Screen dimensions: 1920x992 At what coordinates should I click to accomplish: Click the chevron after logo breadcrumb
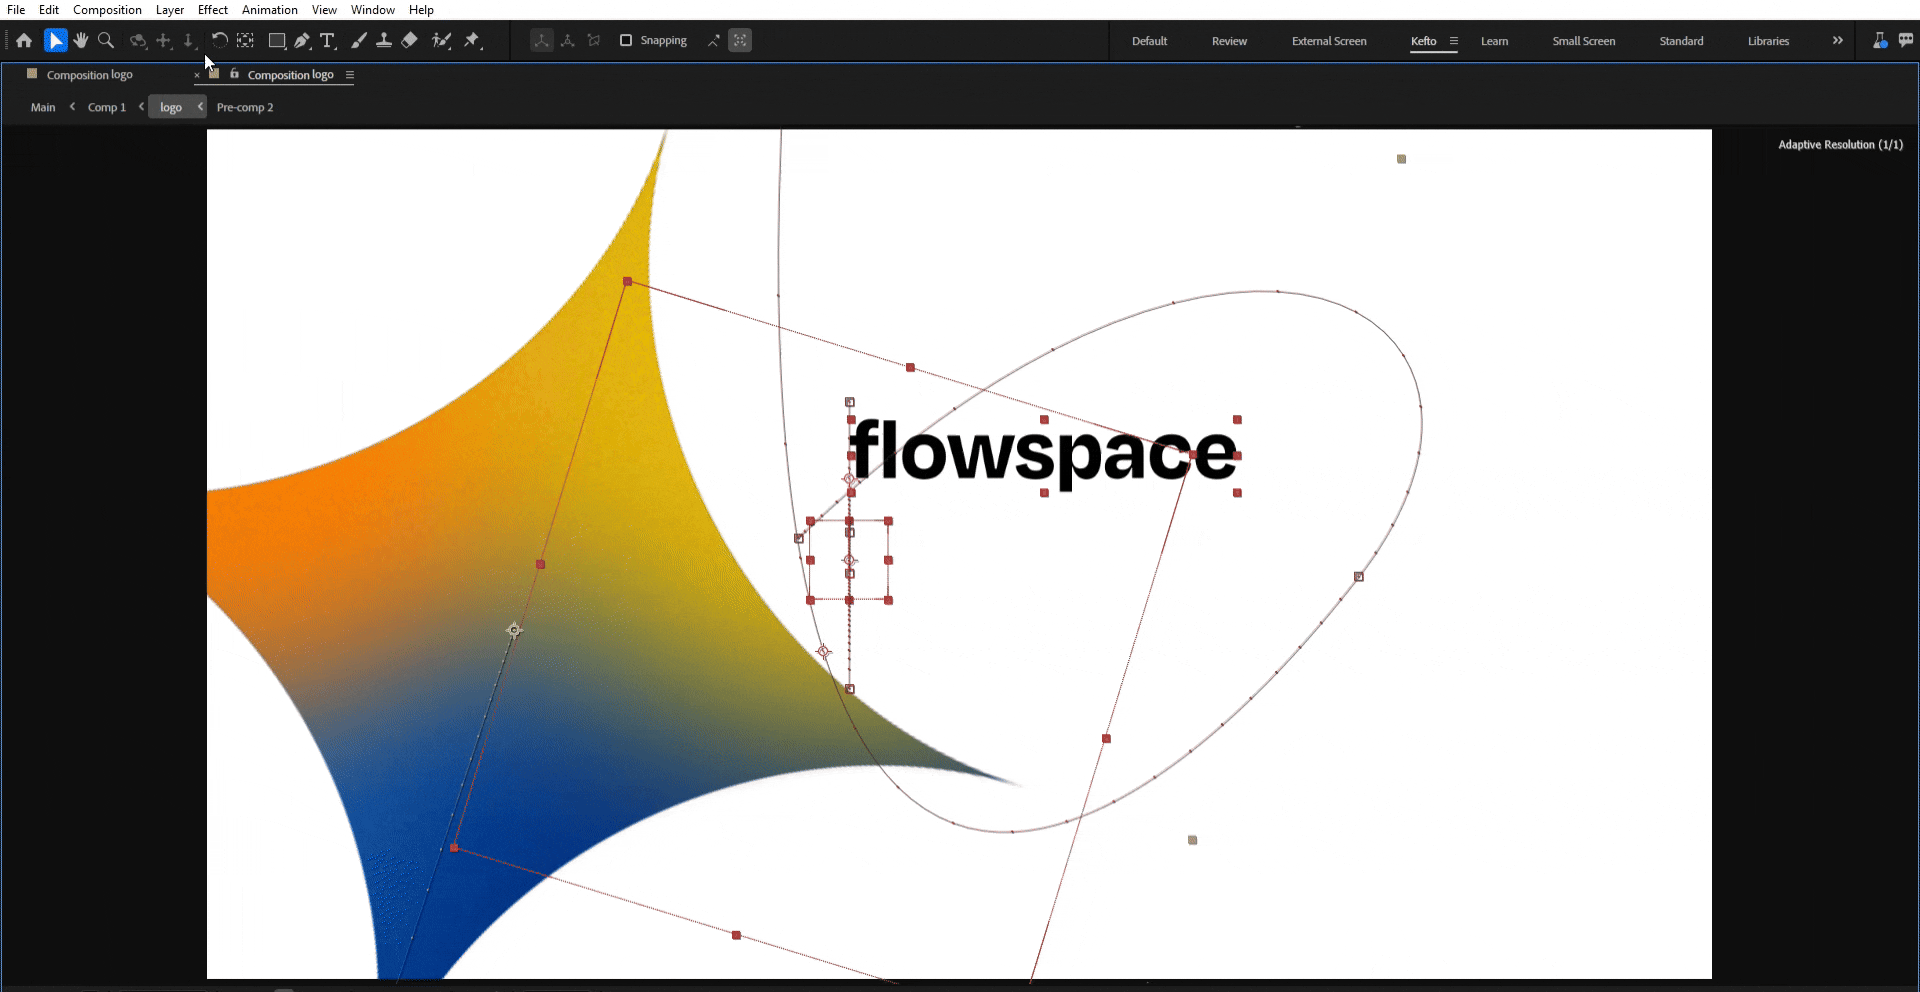point(200,107)
